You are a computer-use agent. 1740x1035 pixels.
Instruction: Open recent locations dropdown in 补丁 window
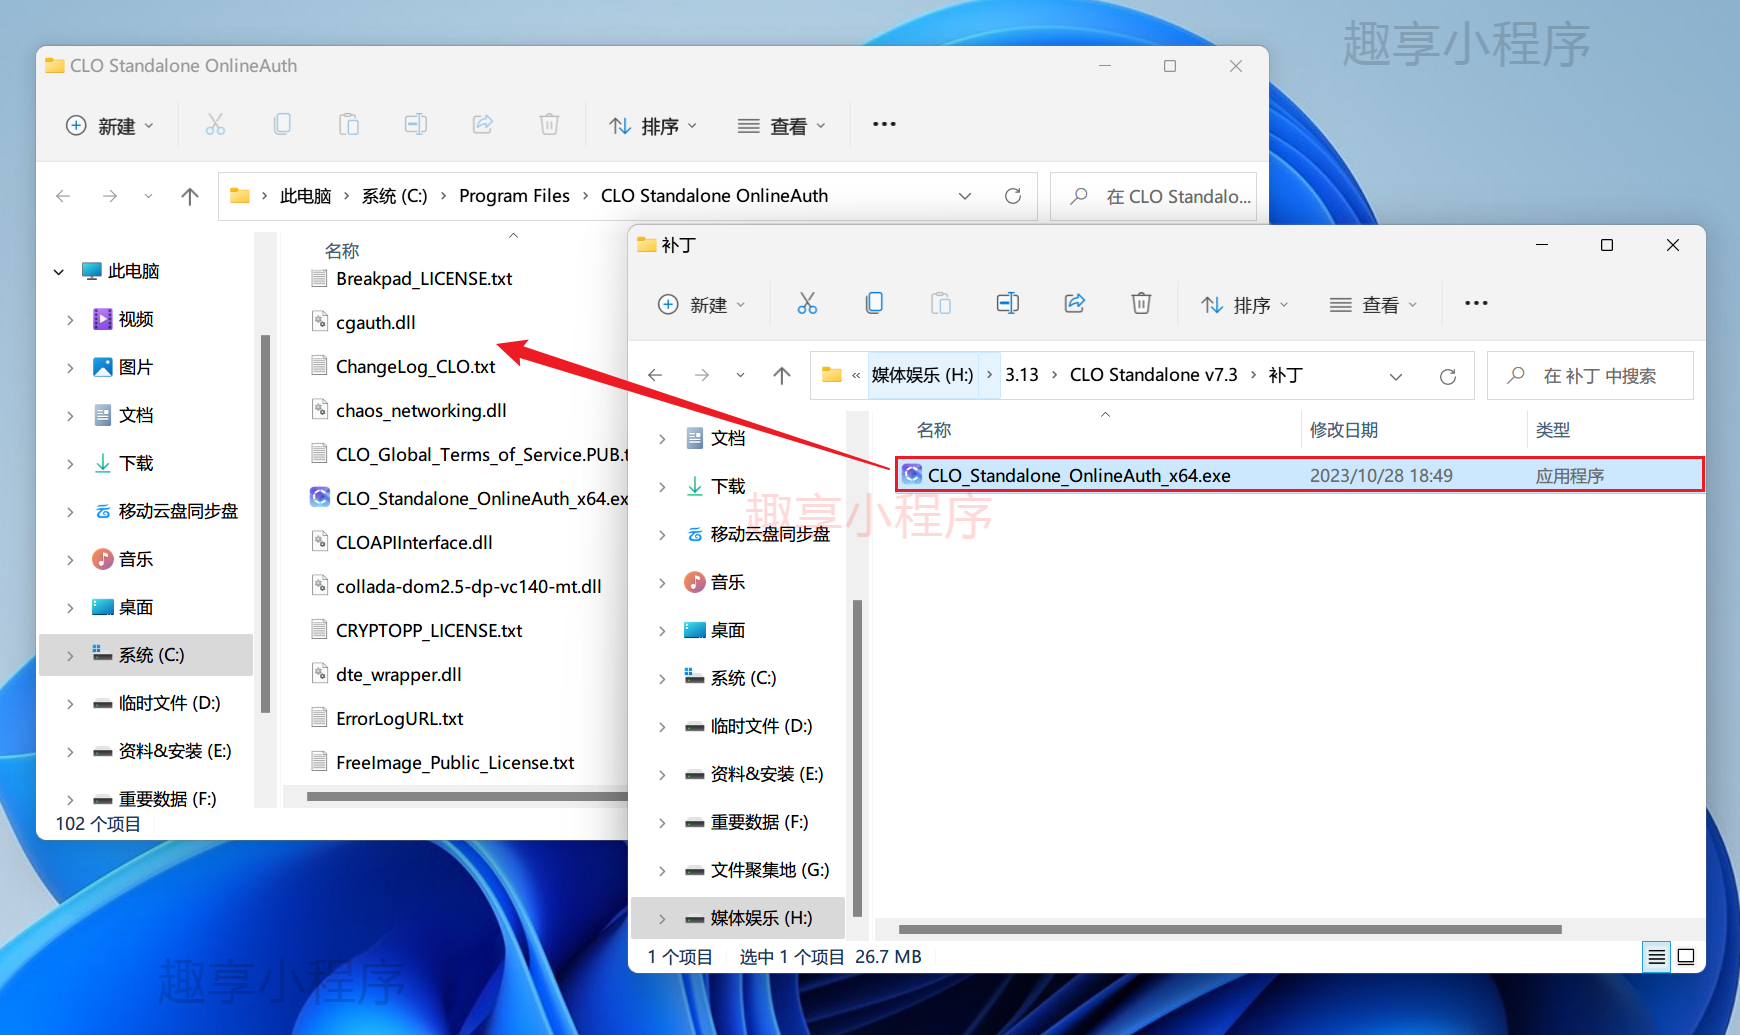click(740, 375)
